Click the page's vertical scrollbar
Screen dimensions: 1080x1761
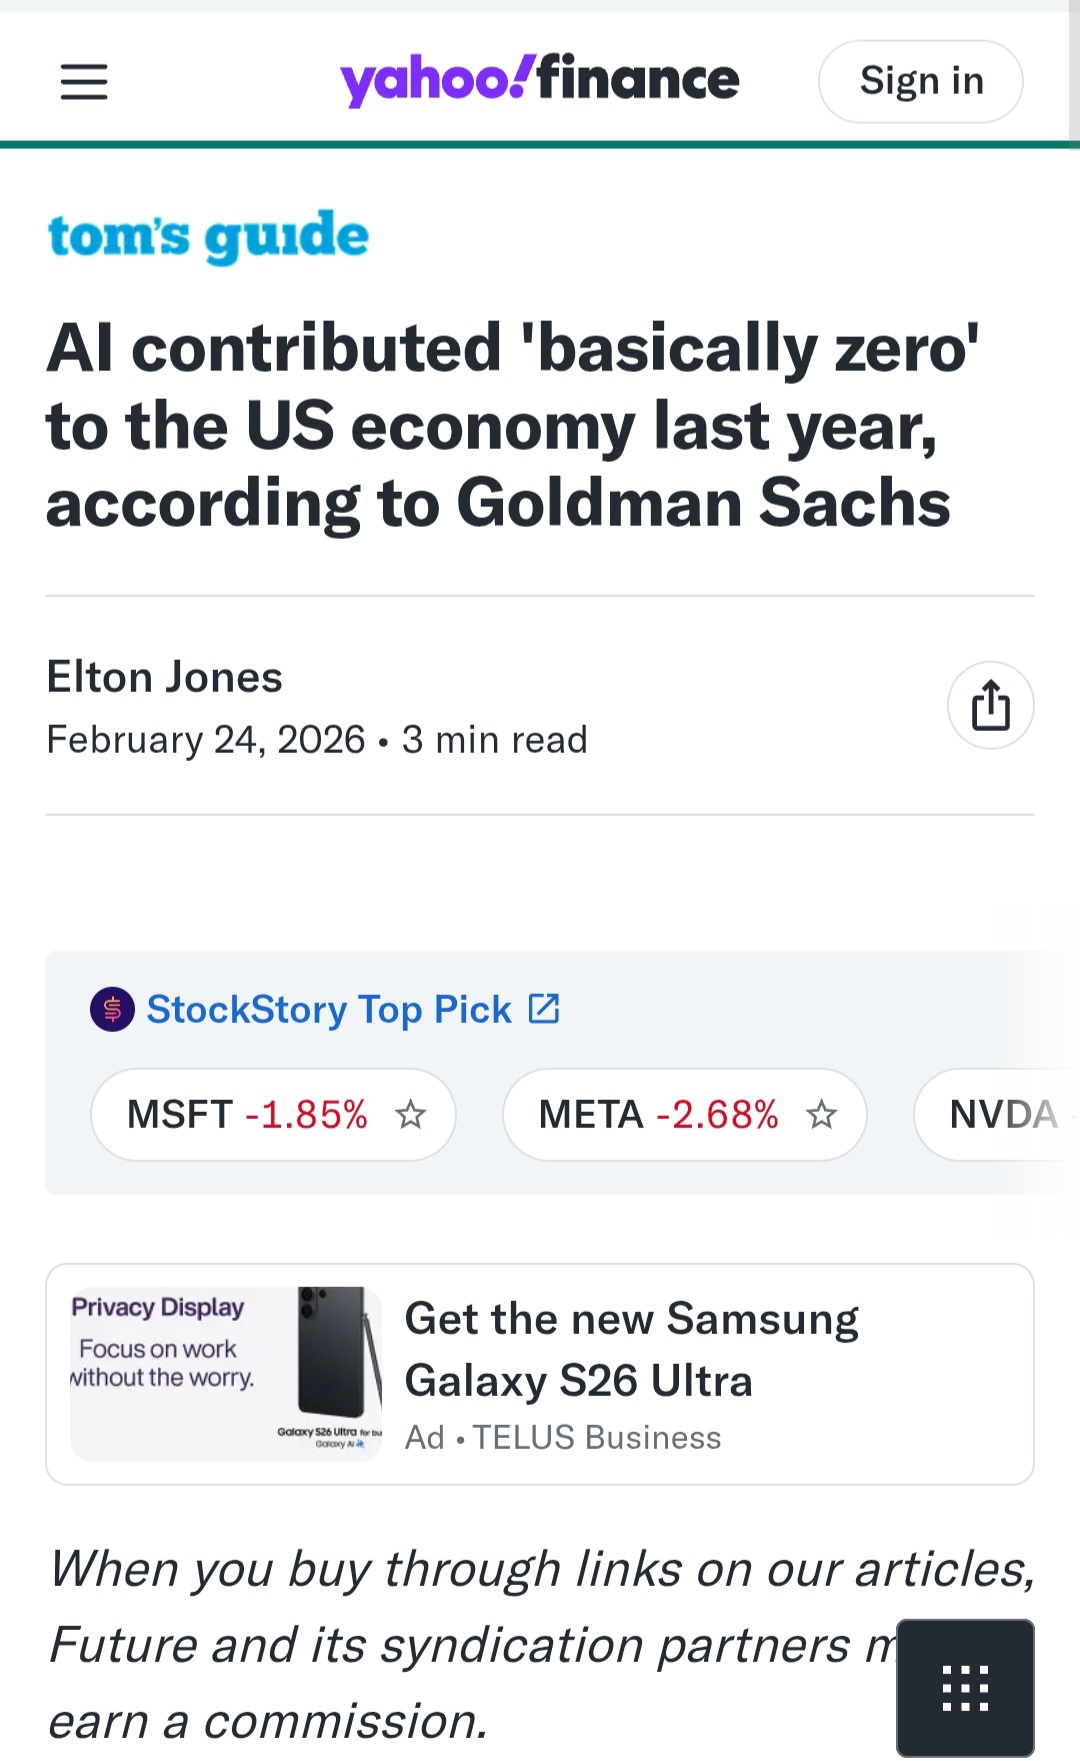pos(1074,75)
